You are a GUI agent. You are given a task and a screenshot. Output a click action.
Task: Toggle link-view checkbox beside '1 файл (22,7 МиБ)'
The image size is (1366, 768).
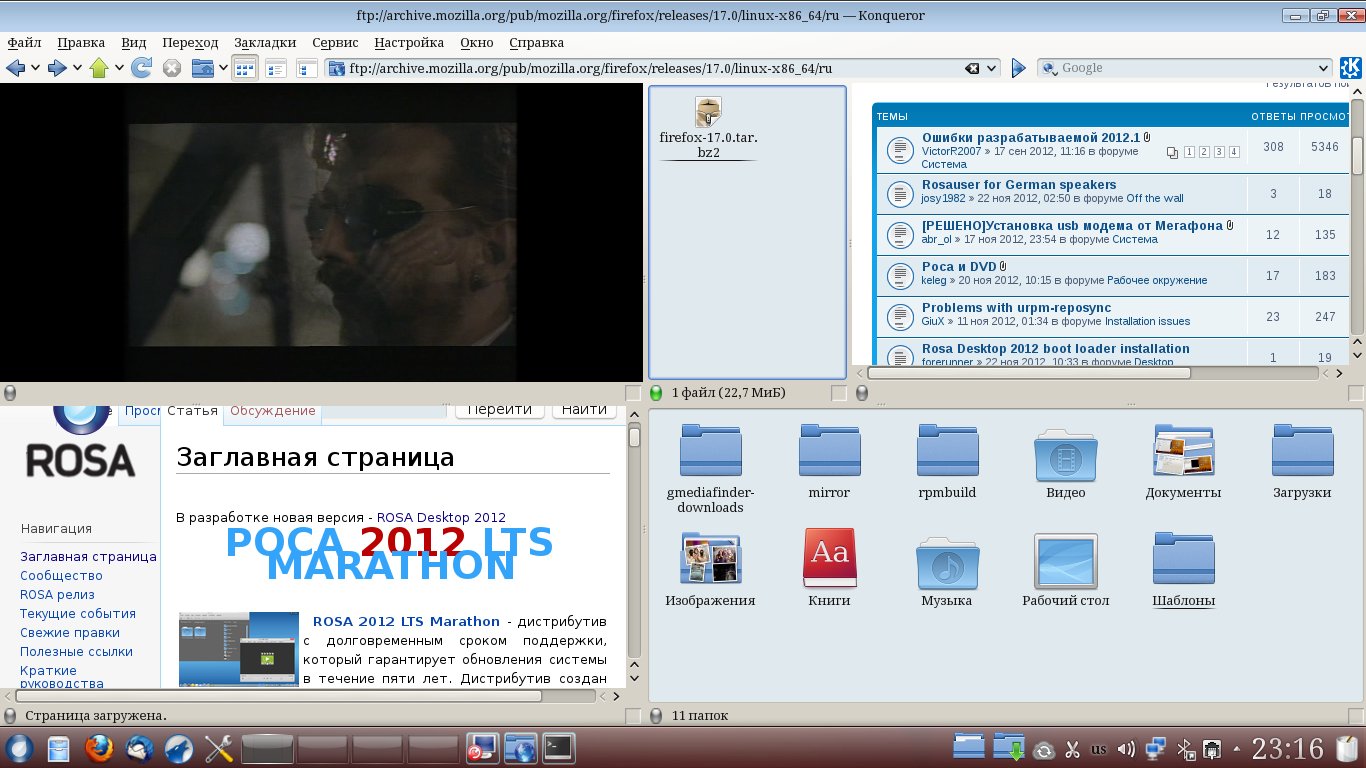(839, 393)
